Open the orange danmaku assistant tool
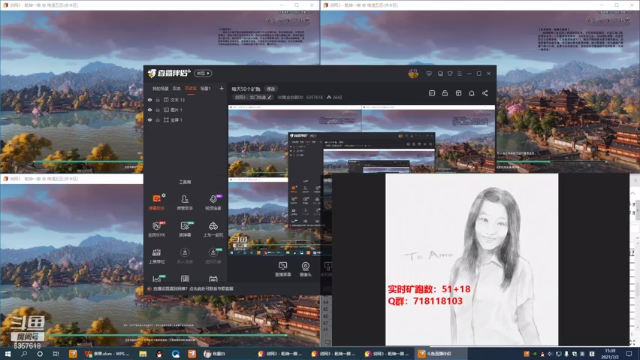Image resolution: width=640 pixels, height=360 pixels. click(x=157, y=202)
